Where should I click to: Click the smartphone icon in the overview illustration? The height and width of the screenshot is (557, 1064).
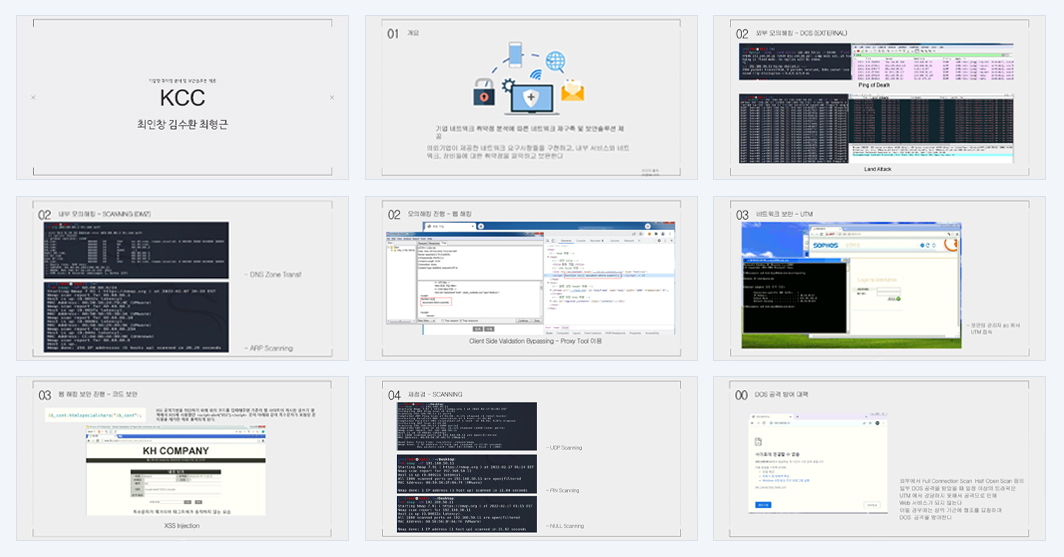coord(516,54)
